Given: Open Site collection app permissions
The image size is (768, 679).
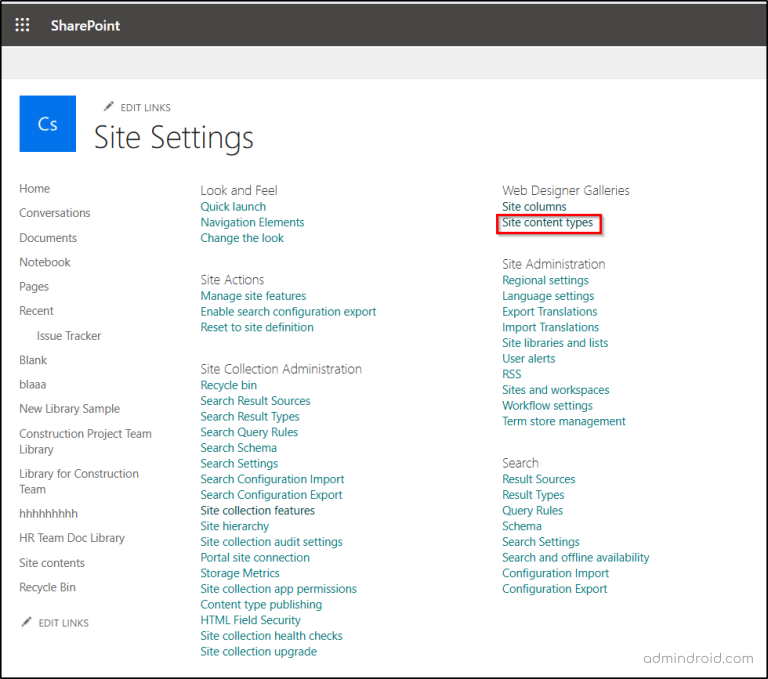Looking at the screenshot, I should tap(279, 589).
